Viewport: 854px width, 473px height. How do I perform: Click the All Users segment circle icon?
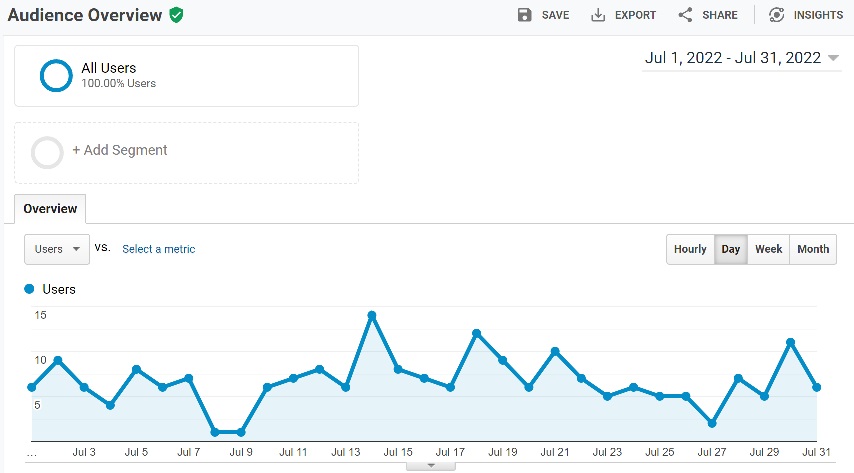point(55,76)
